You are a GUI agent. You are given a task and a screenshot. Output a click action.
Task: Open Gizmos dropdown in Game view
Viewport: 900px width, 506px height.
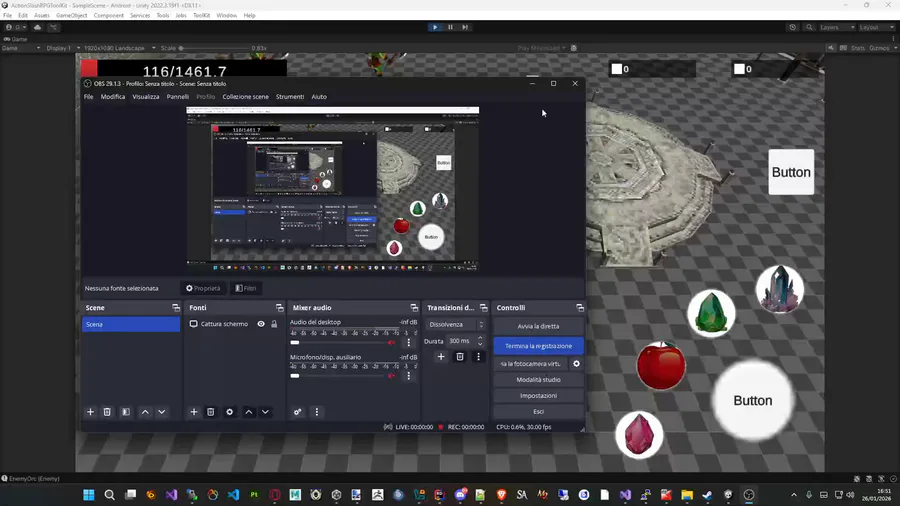[882, 48]
